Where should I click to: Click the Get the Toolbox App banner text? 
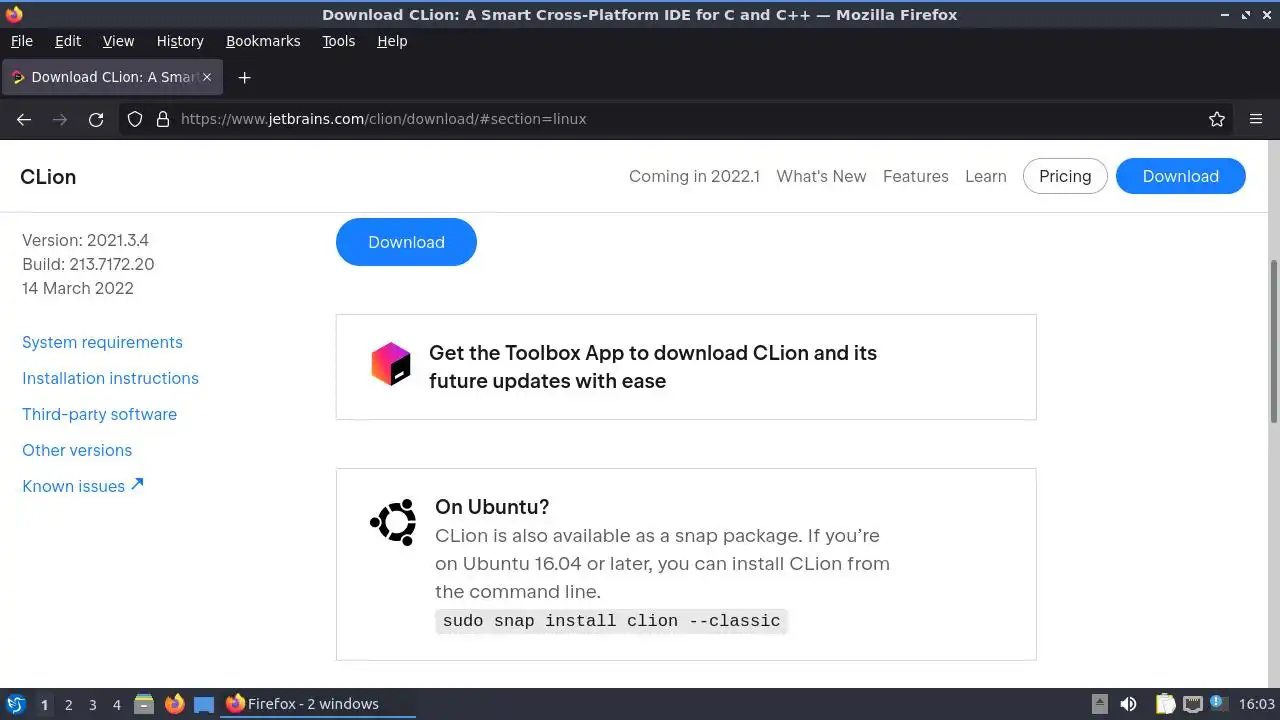[x=653, y=367]
